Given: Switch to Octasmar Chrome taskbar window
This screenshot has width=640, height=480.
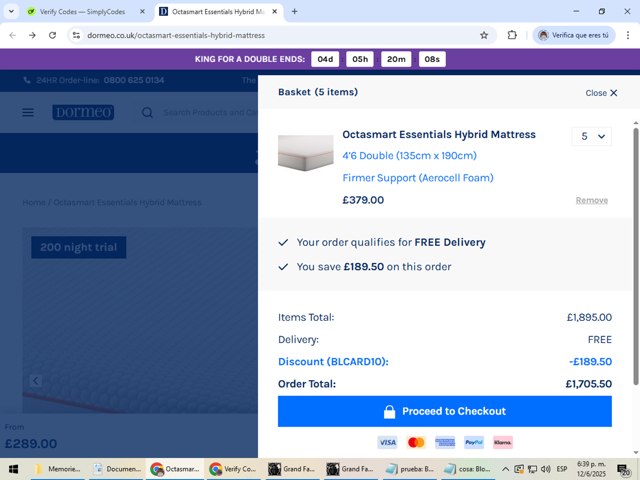Looking at the screenshot, I should [175, 469].
